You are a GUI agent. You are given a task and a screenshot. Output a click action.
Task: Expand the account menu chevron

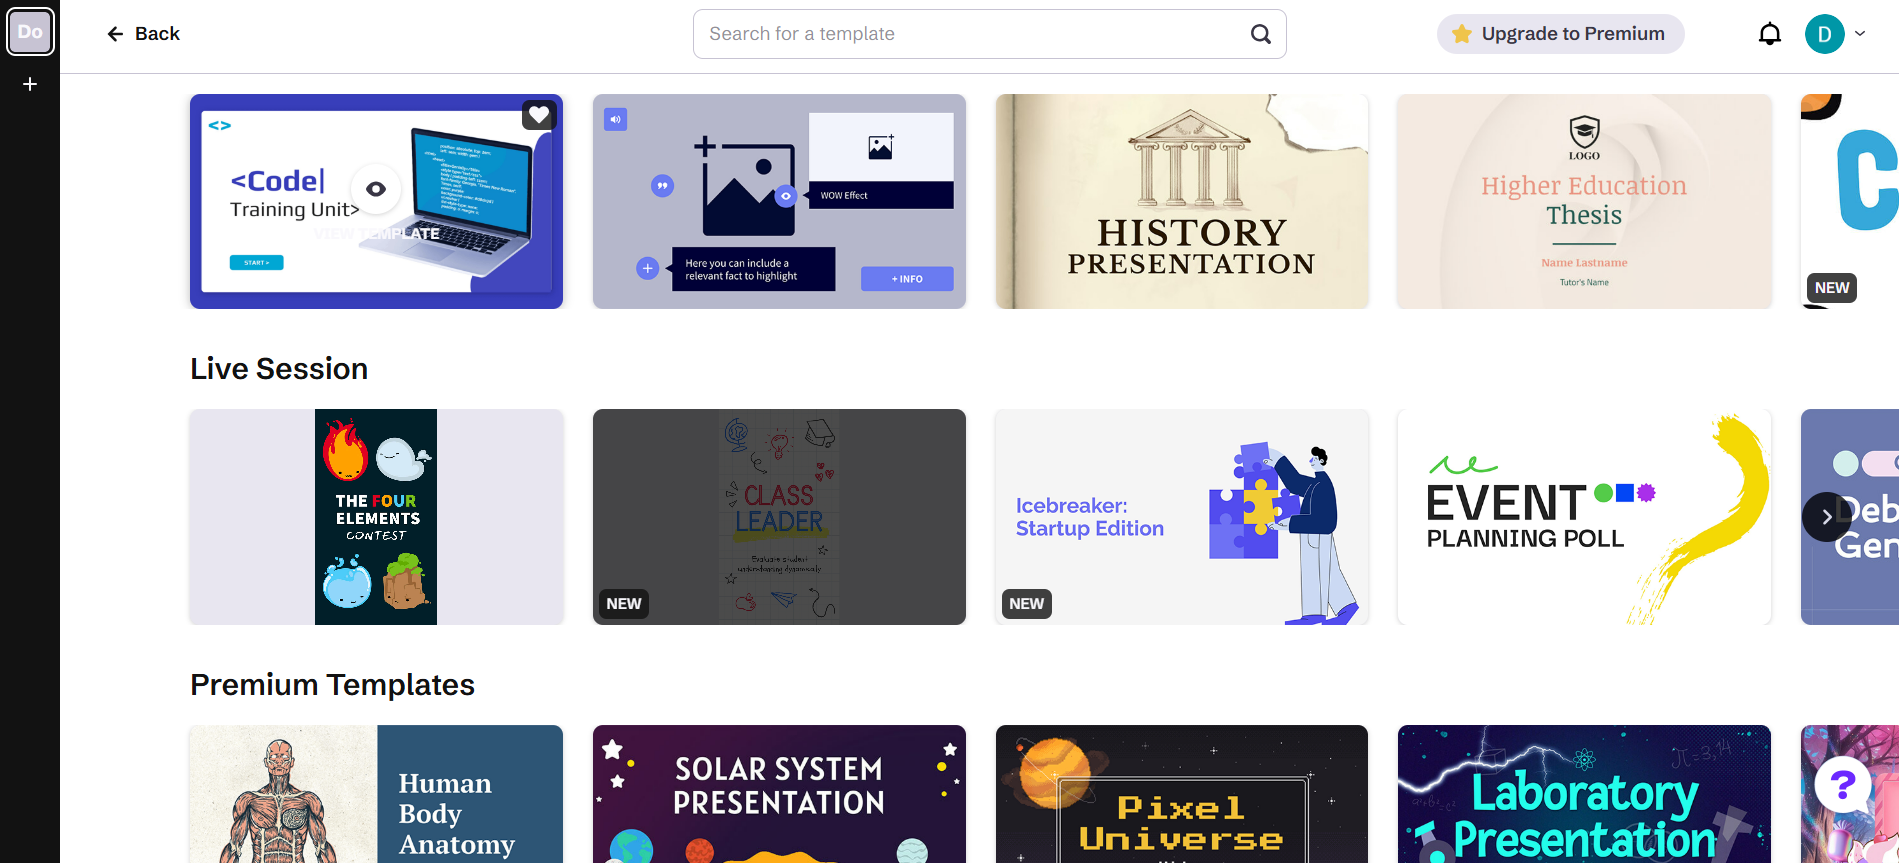pyautogui.click(x=1860, y=34)
